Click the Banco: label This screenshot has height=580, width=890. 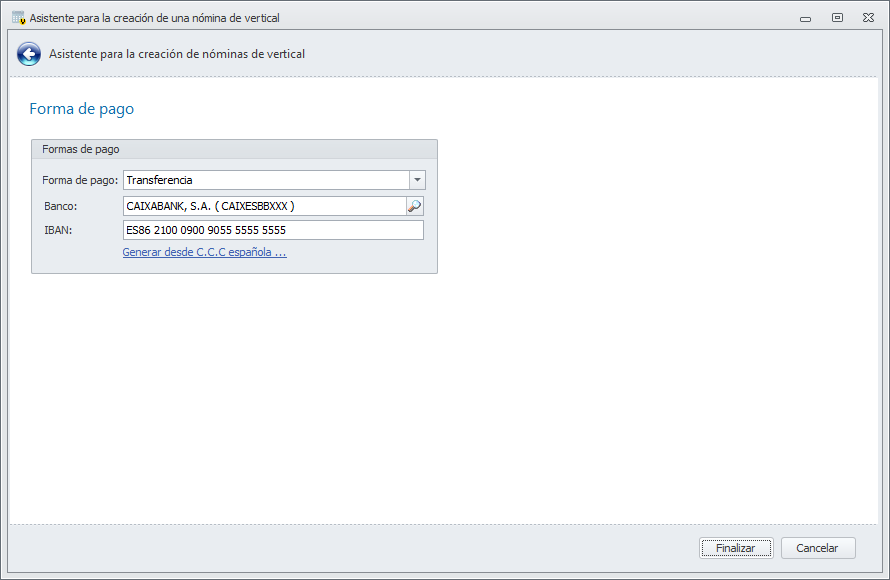point(61,206)
